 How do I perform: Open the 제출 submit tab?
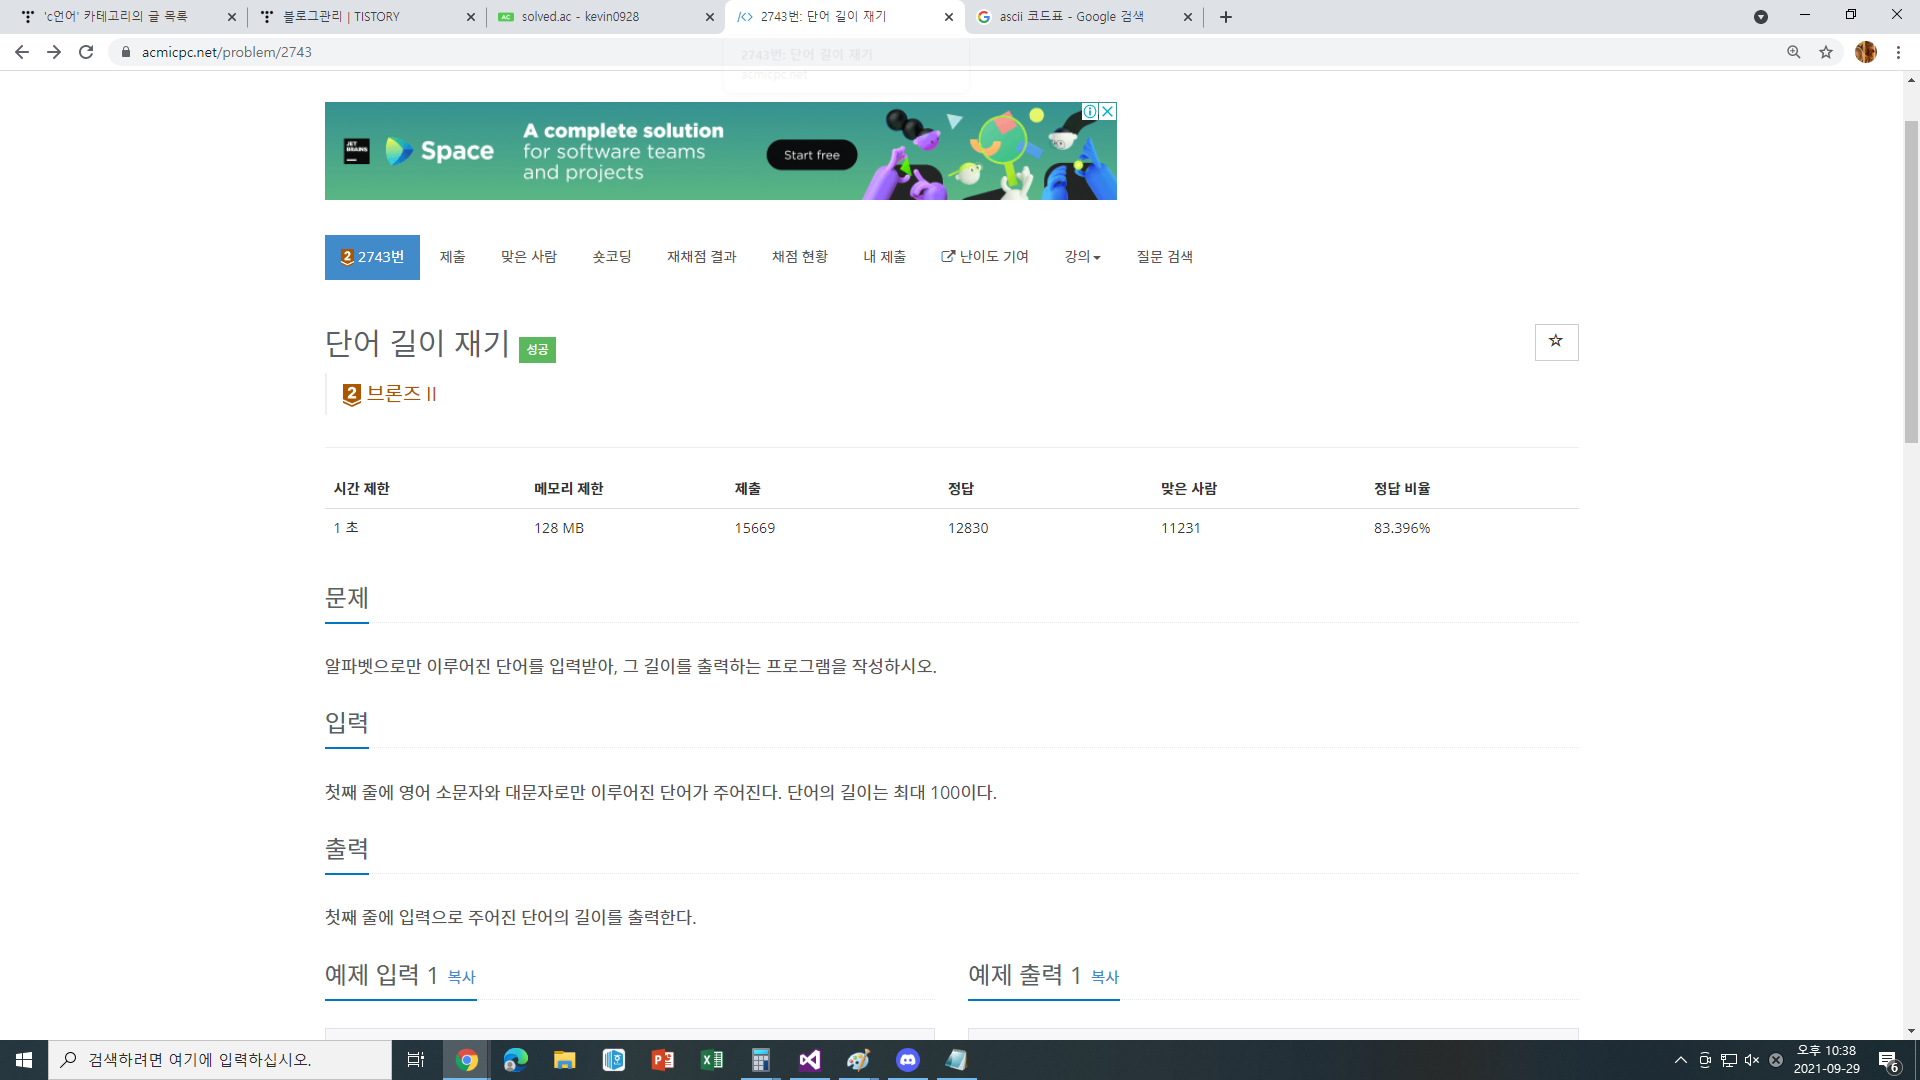click(x=453, y=257)
